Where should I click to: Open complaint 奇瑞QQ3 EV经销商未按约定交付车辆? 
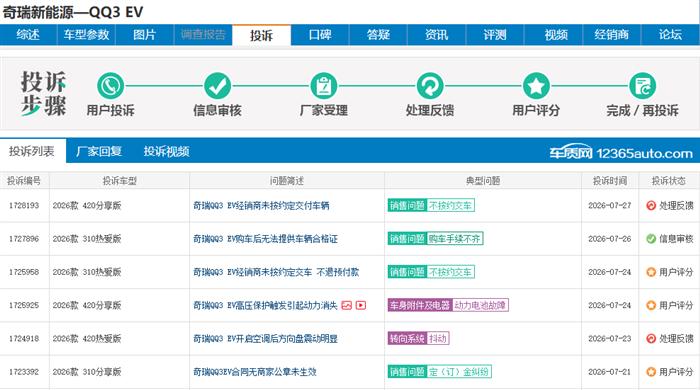pyautogui.click(x=261, y=205)
